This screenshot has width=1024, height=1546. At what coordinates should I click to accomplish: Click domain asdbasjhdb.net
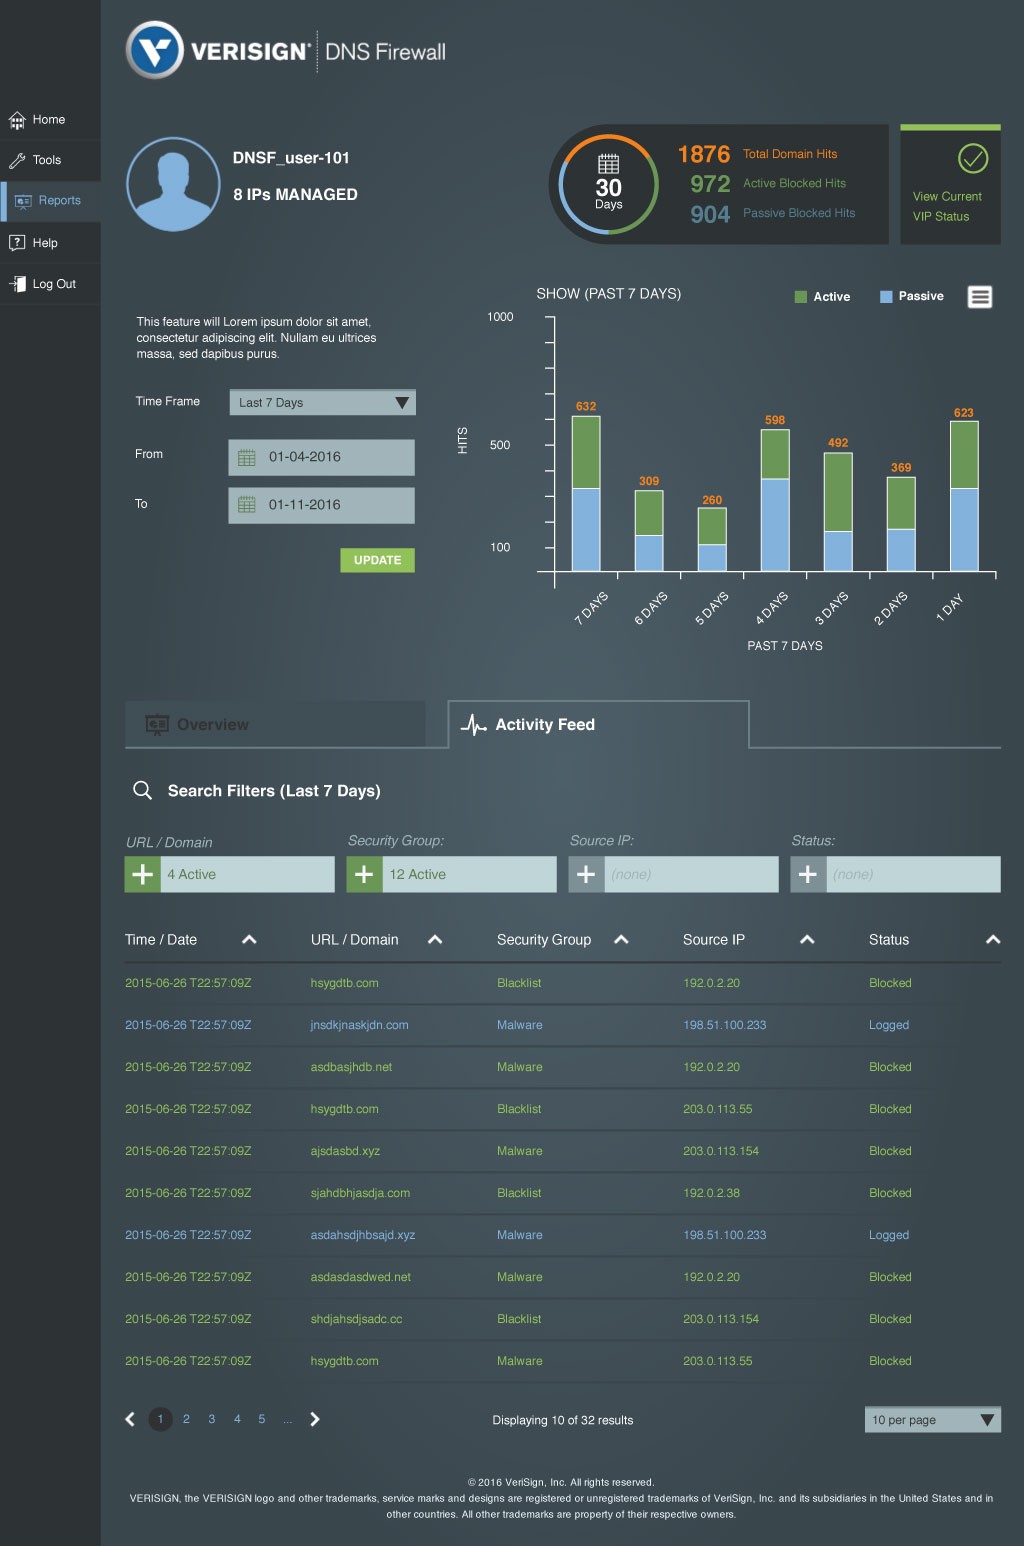[351, 1067]
